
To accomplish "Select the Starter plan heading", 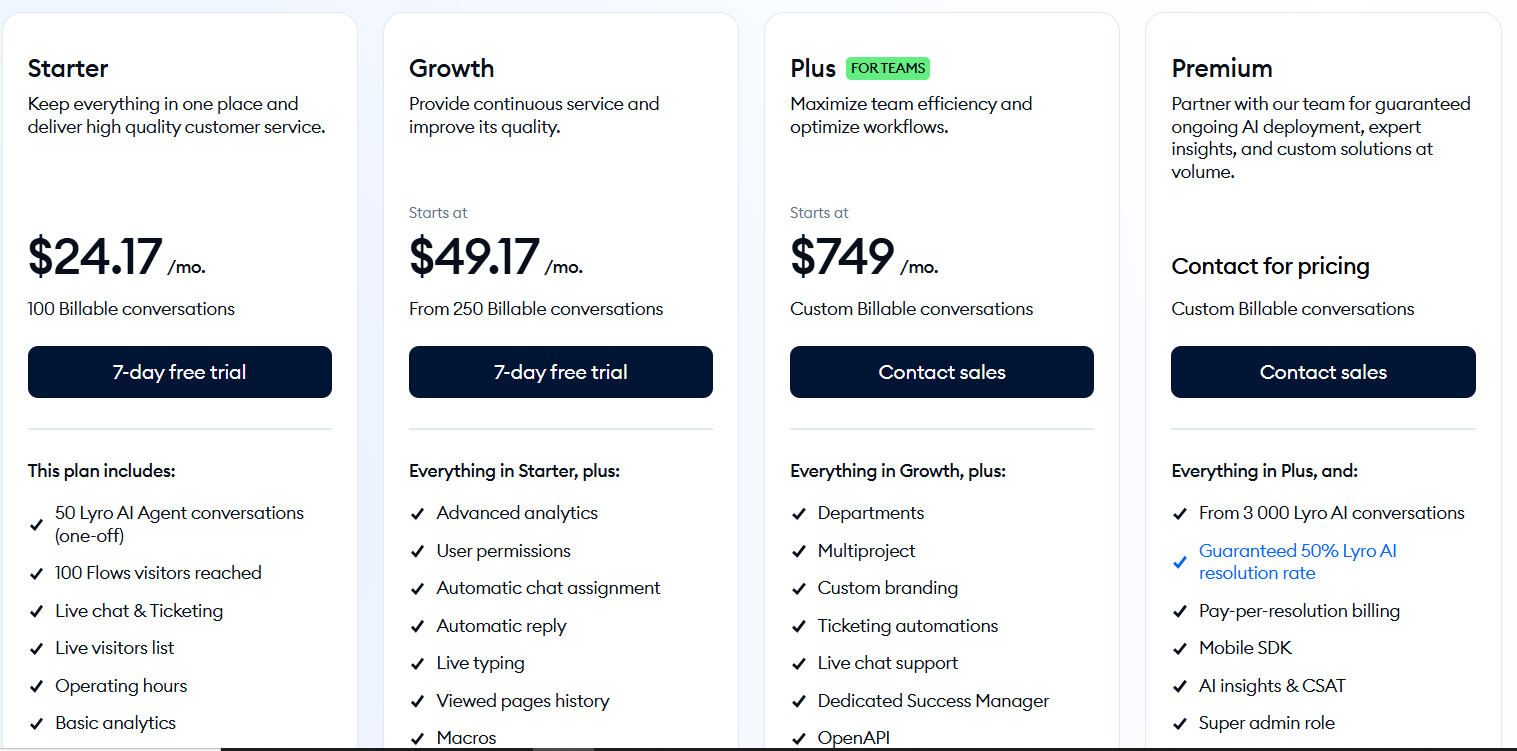I will click(68, 68).
